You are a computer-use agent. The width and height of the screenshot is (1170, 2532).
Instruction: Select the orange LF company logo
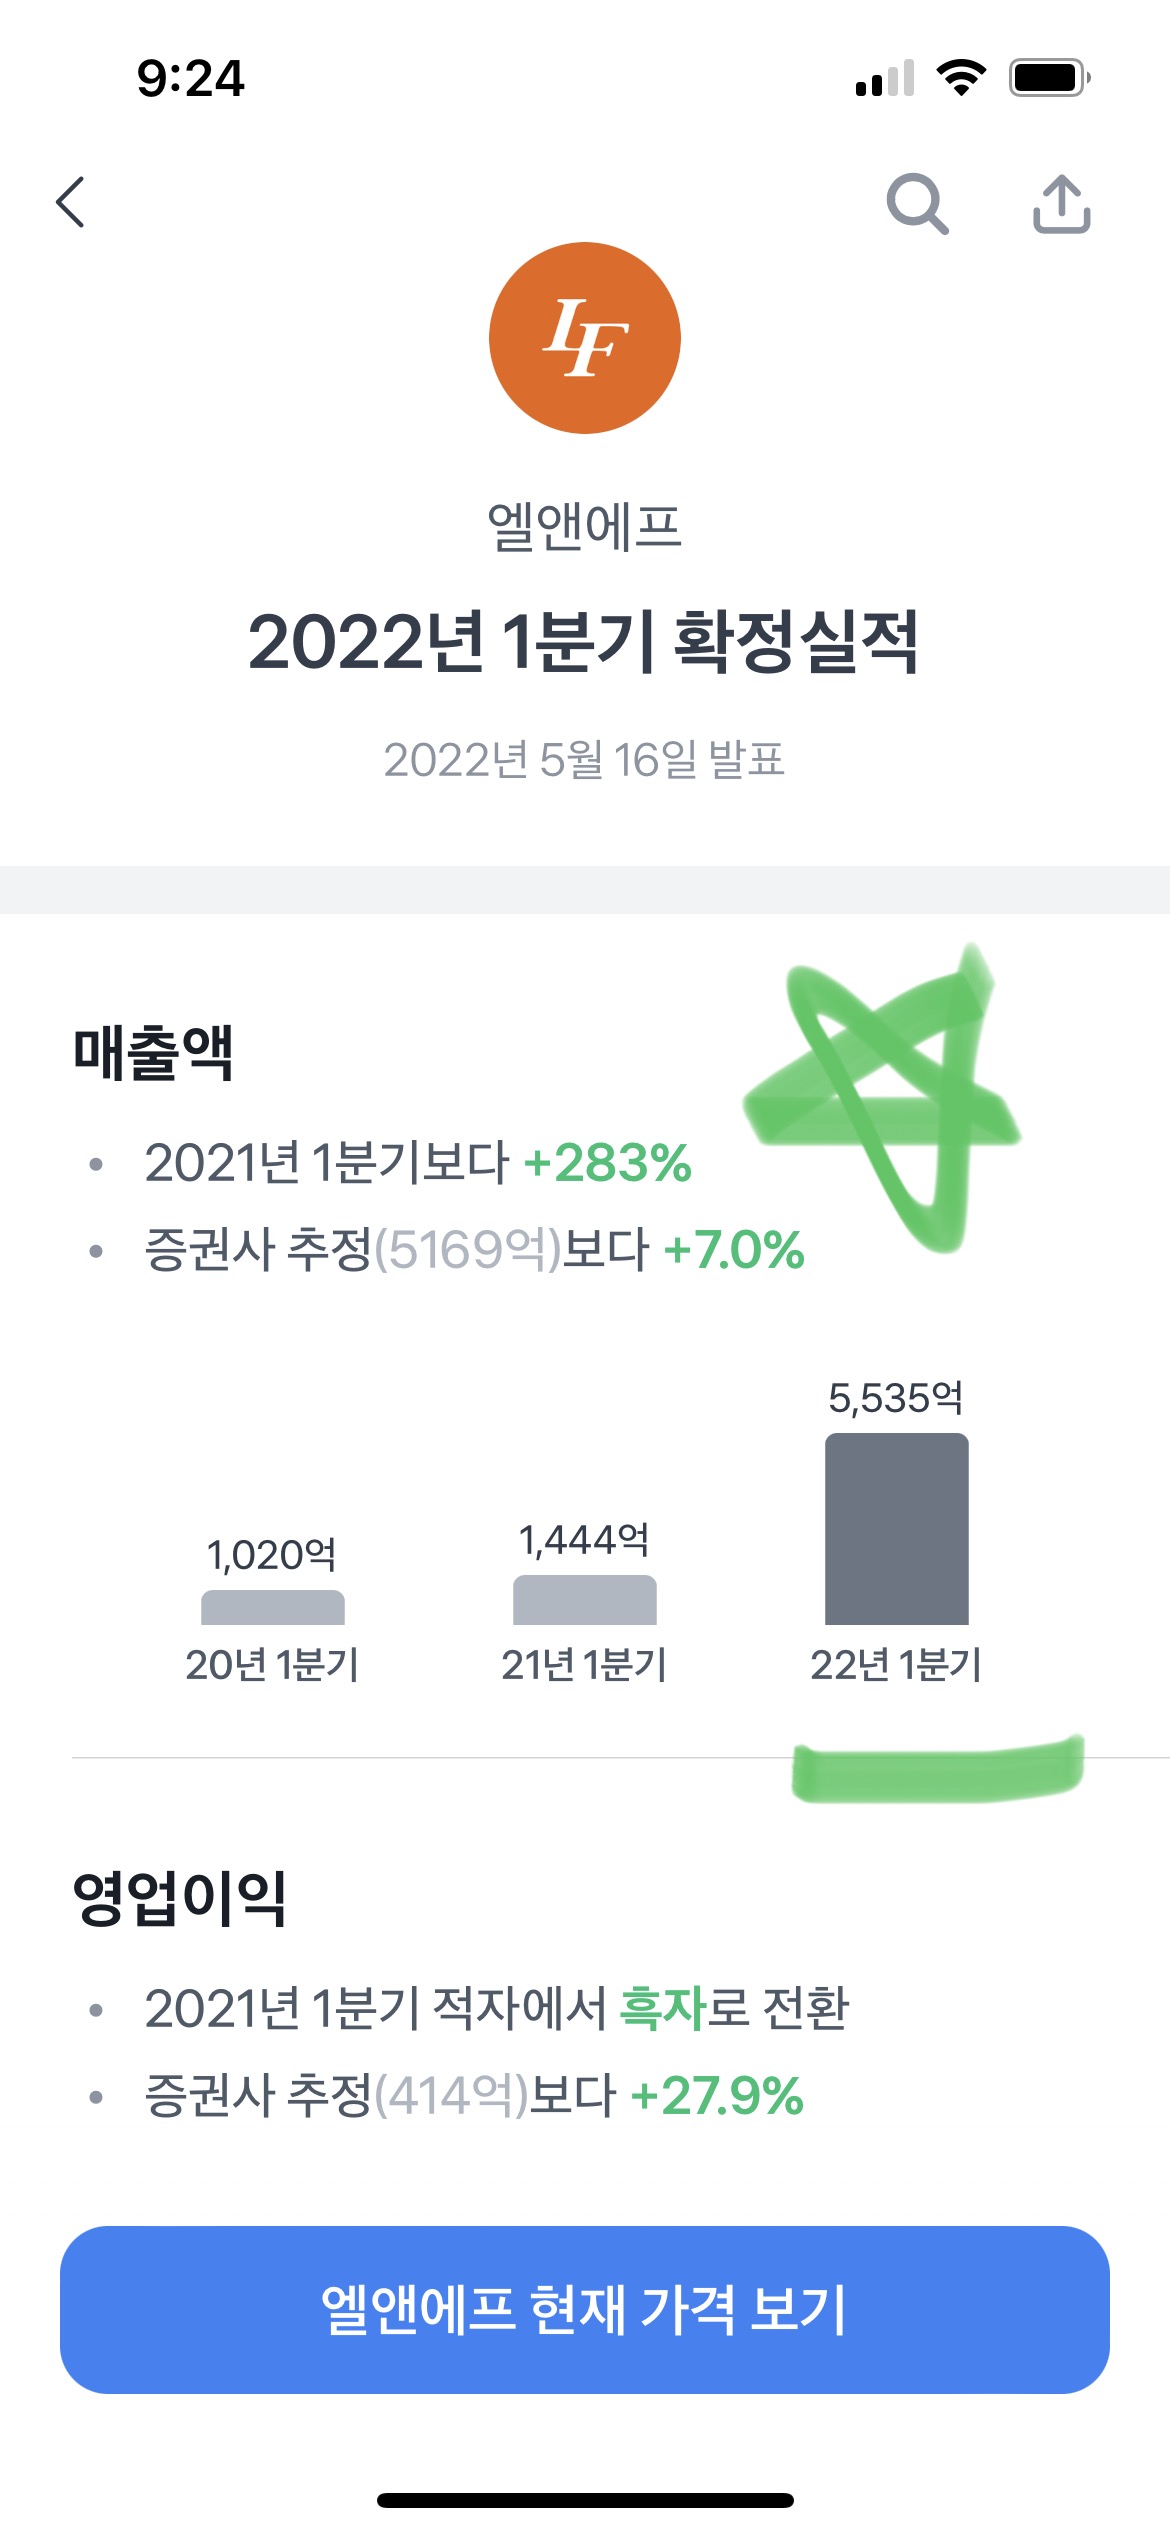click(583, 338)
